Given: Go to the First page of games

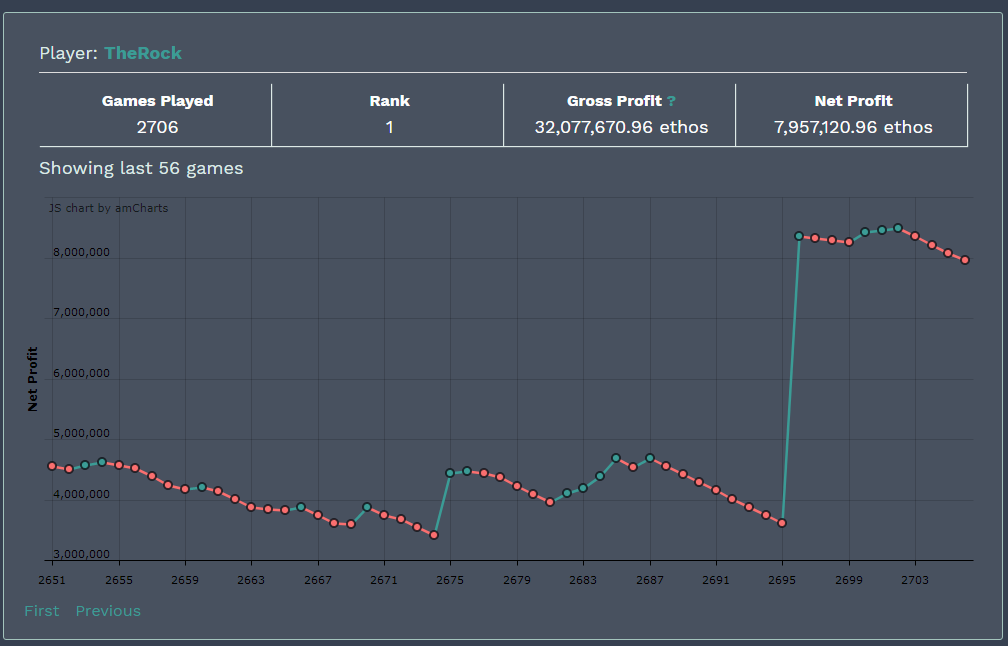Looking at the screenshot, I should (42, 611).
